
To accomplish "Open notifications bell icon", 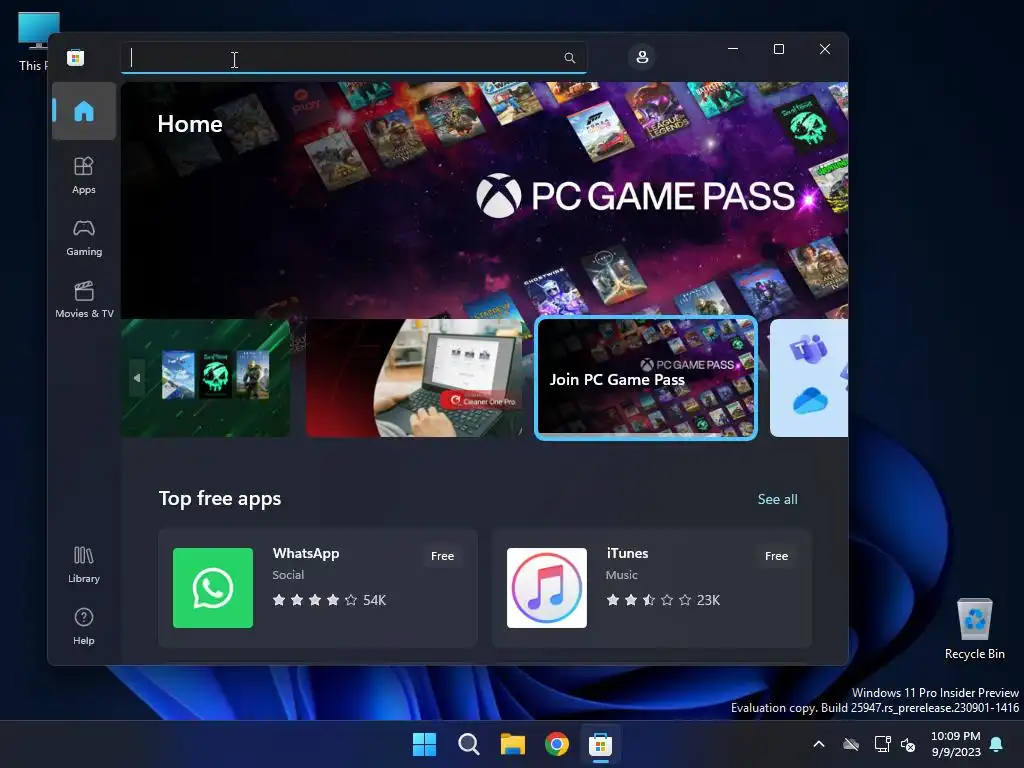I will click(997, 744).
